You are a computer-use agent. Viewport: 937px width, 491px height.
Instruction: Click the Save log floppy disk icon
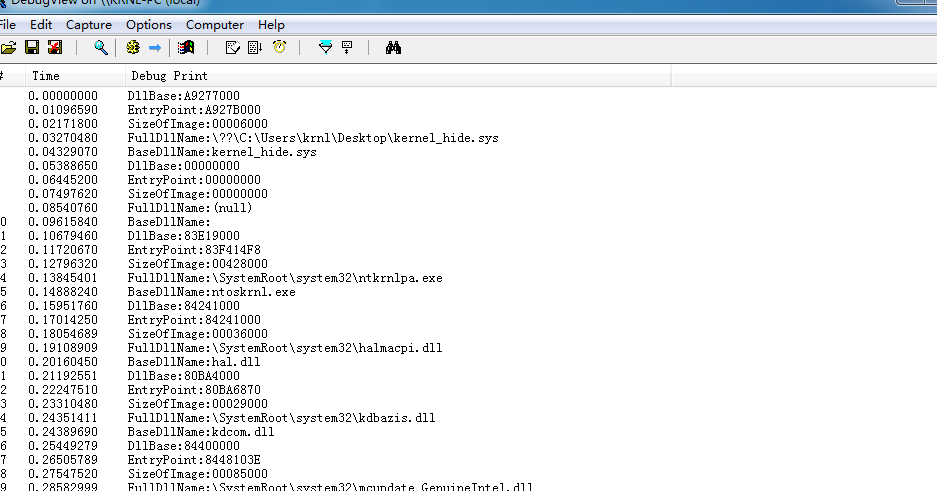pos(32,48)
